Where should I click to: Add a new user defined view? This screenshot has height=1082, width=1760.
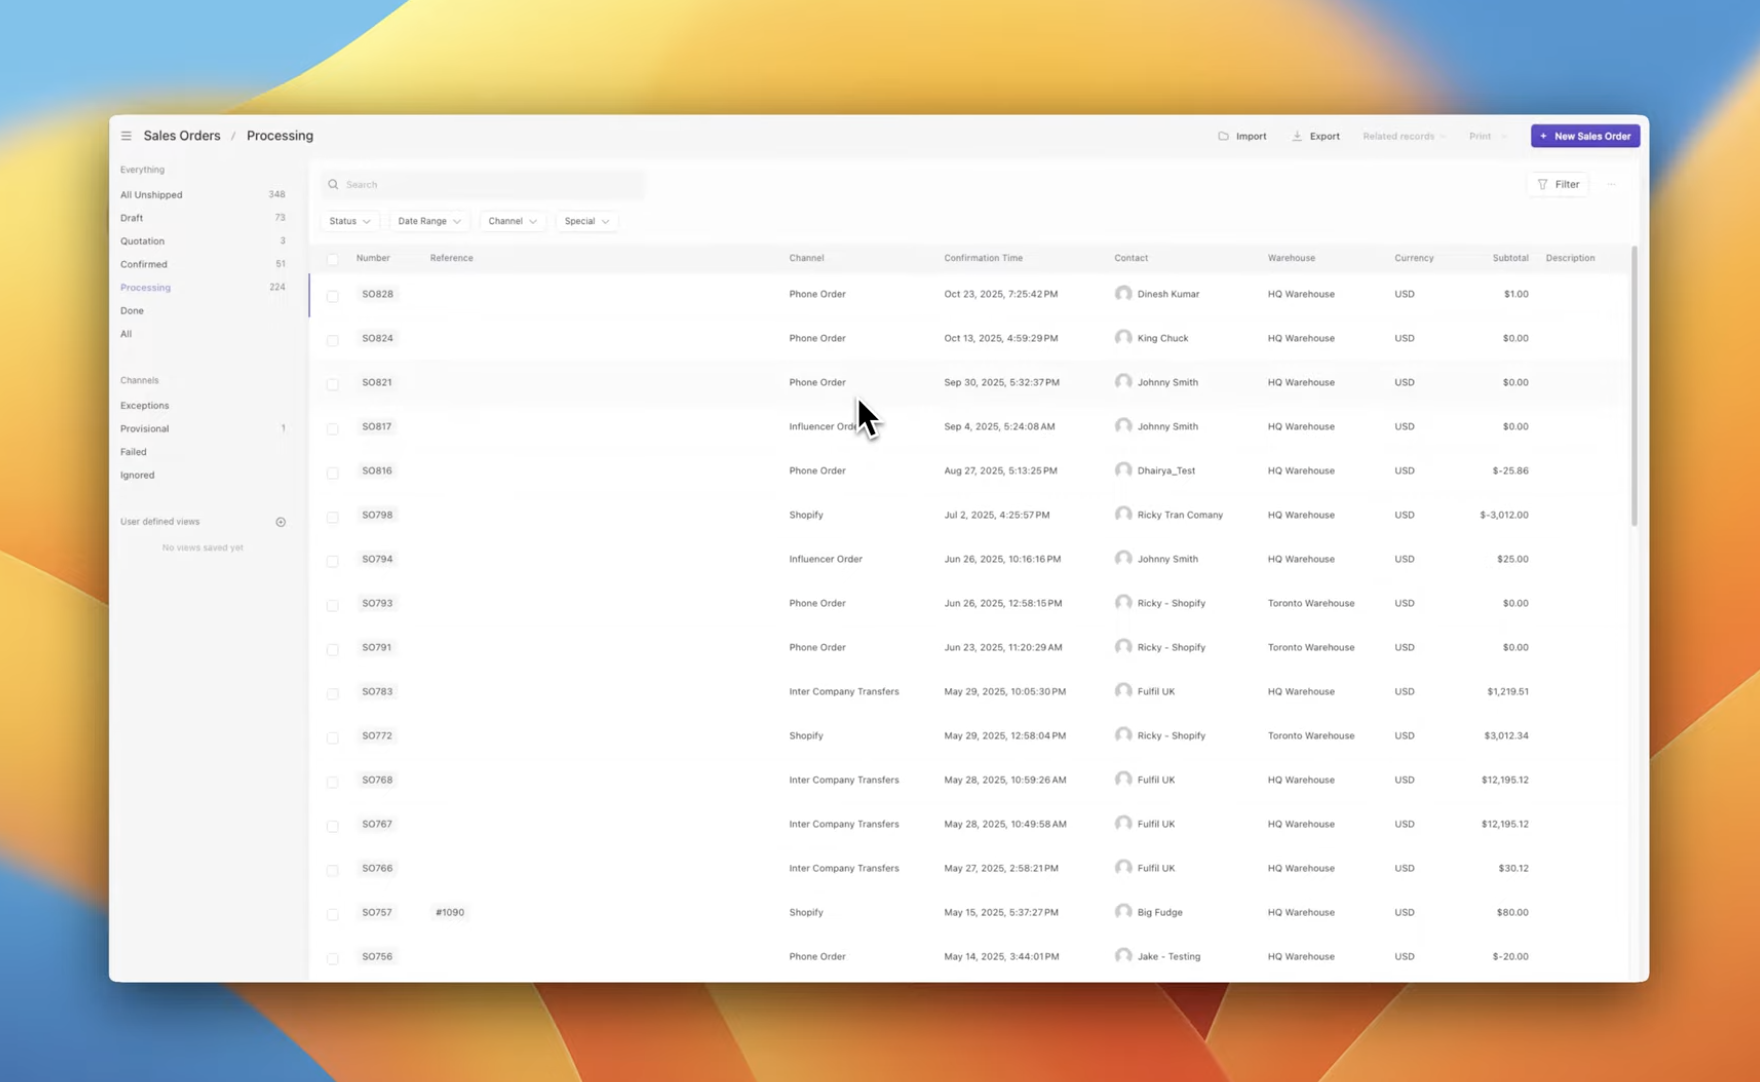(281, 522)
